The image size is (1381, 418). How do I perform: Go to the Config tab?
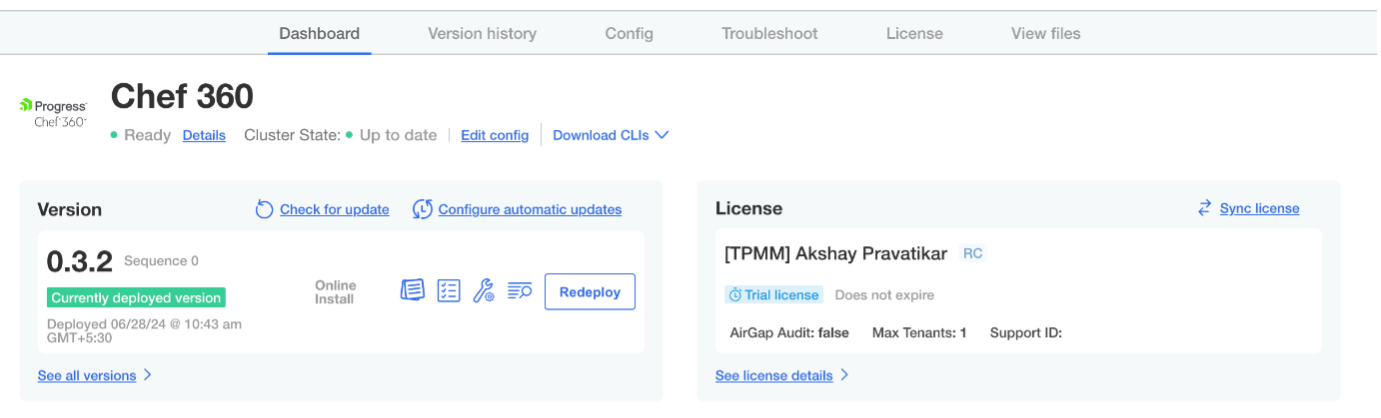[629, 33]
